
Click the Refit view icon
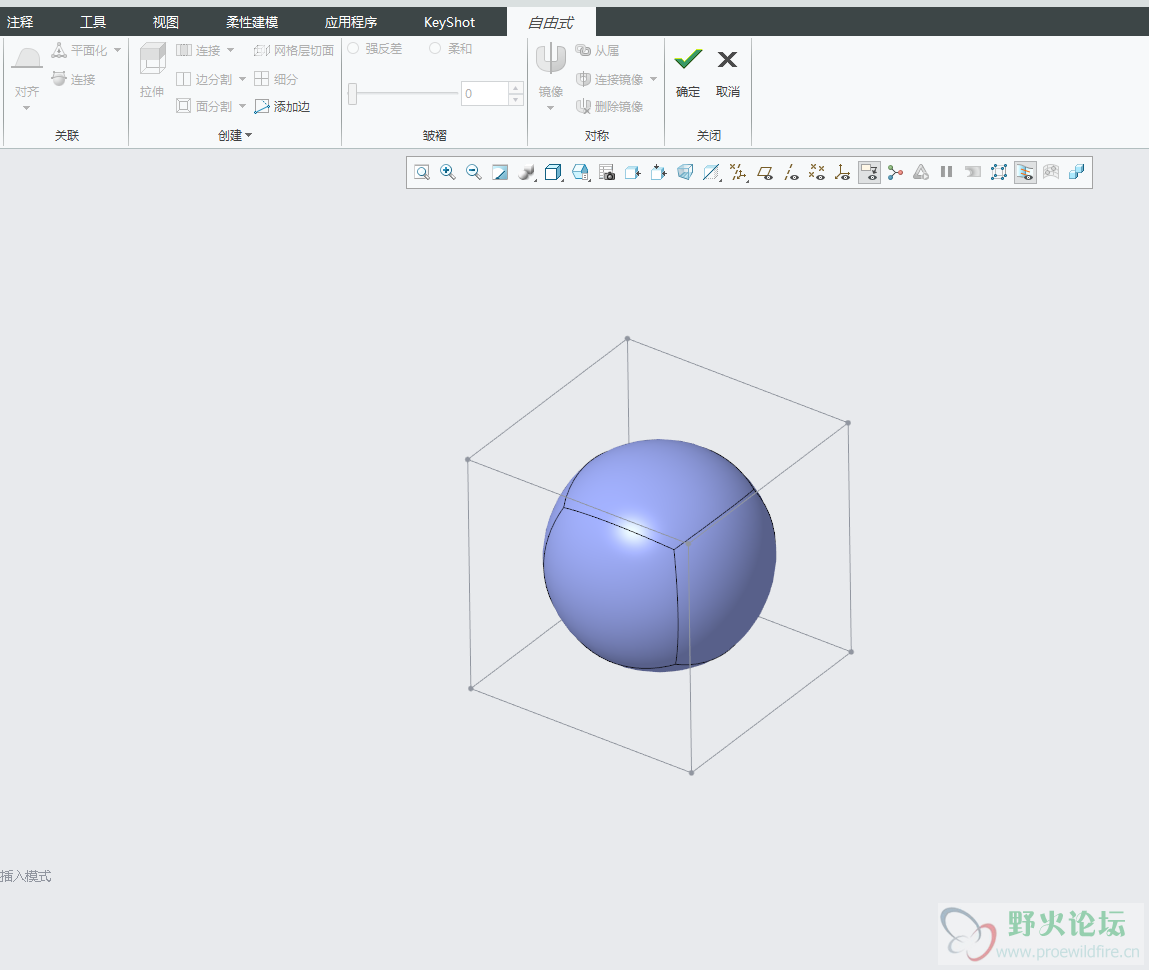(x=422, y=173)
